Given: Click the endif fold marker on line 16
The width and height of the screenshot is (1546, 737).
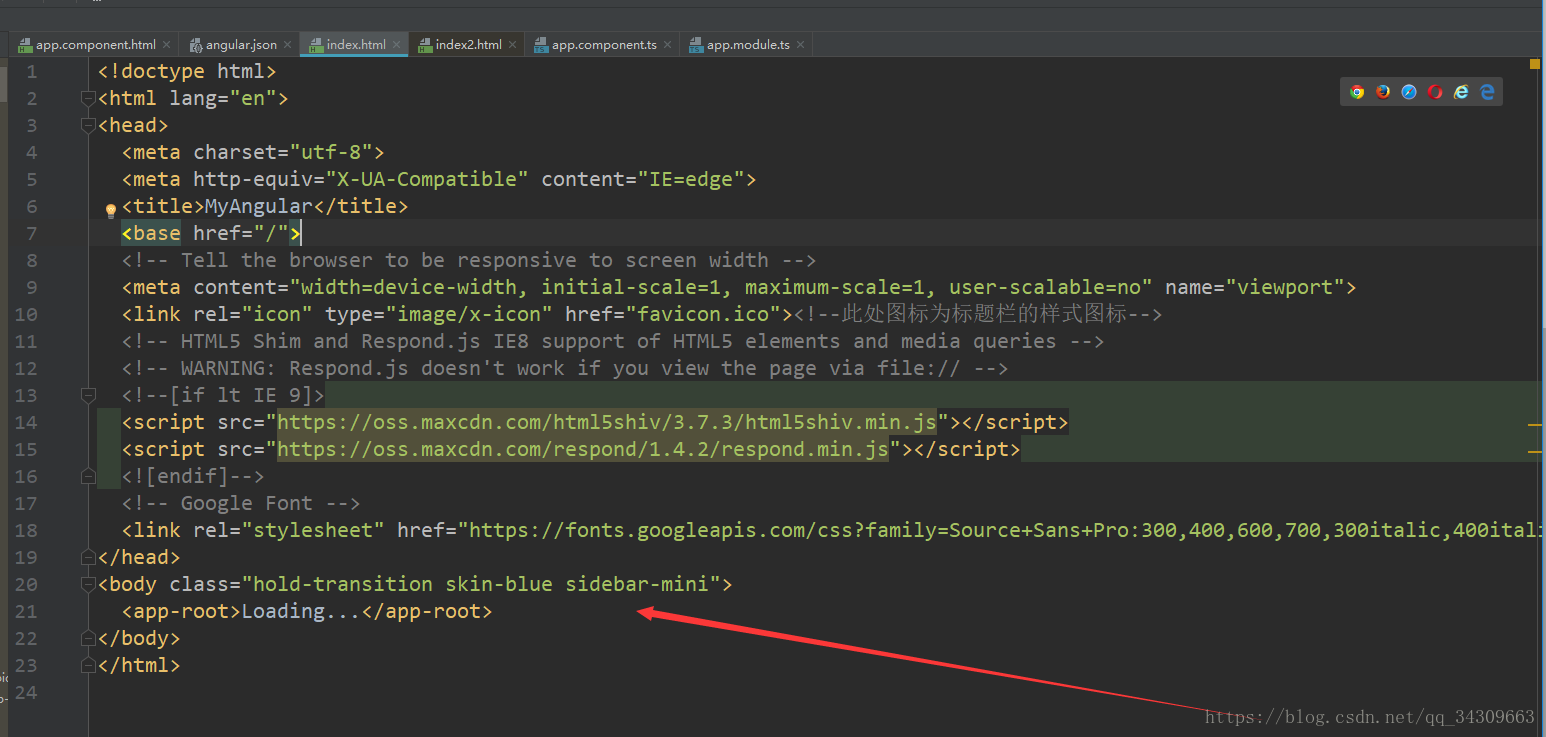Looking at the screenshot, I should pos(88,476).
